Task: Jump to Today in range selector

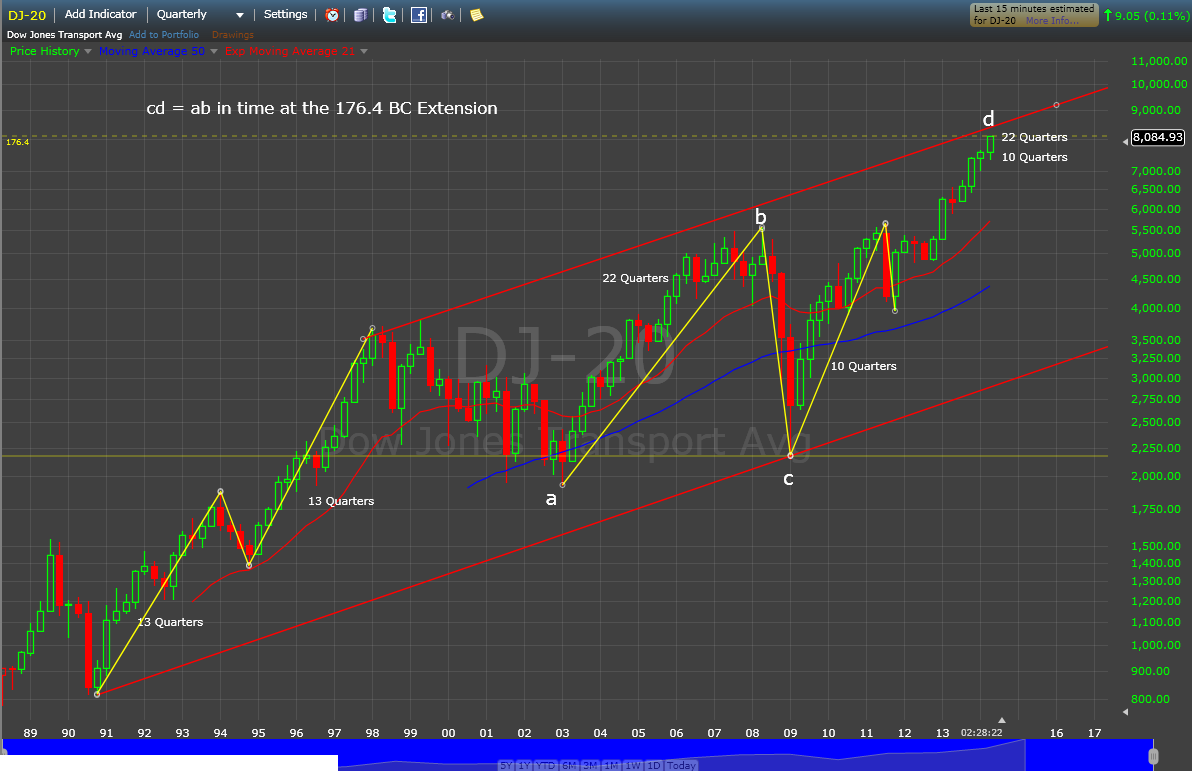Action: [x=681, y=766]
